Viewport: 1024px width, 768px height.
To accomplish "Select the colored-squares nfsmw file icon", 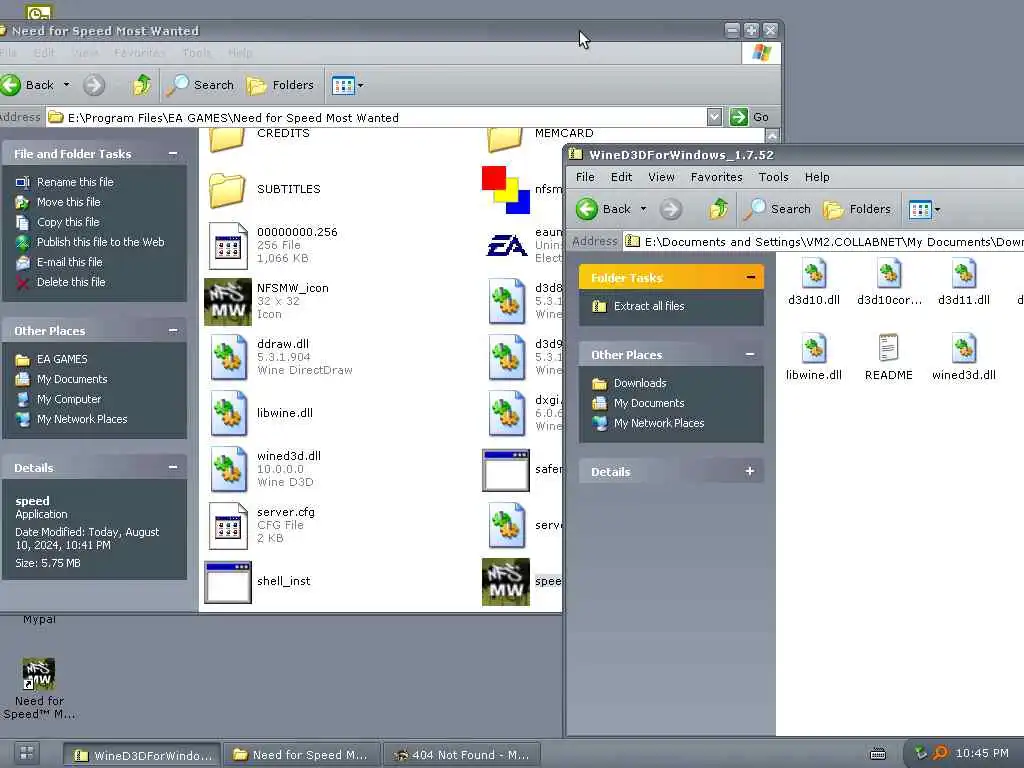I will [506, 189].
